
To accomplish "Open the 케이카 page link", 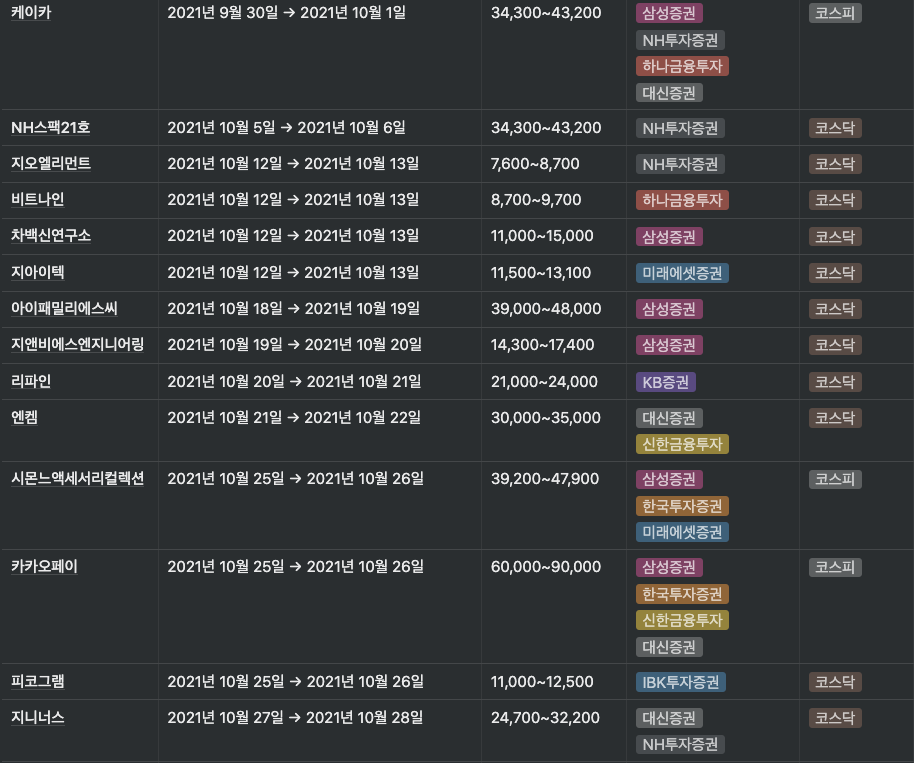I will [x=31, y=12].
